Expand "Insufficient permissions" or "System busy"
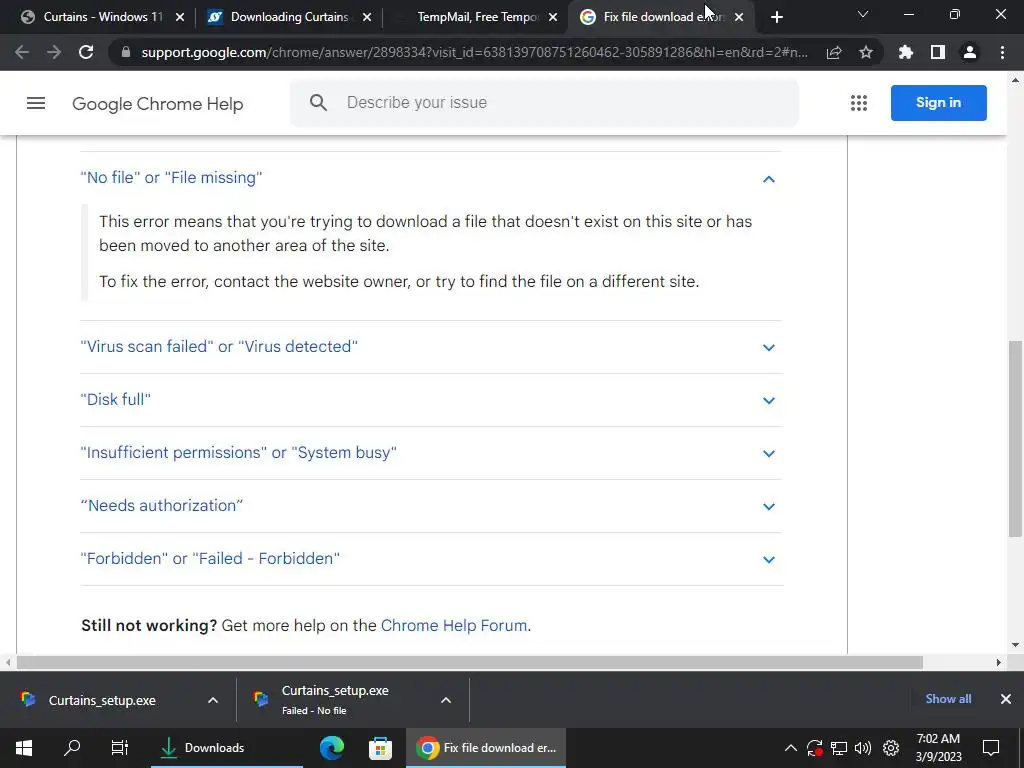The image size is (1024, 768). (x=431, y=453)
